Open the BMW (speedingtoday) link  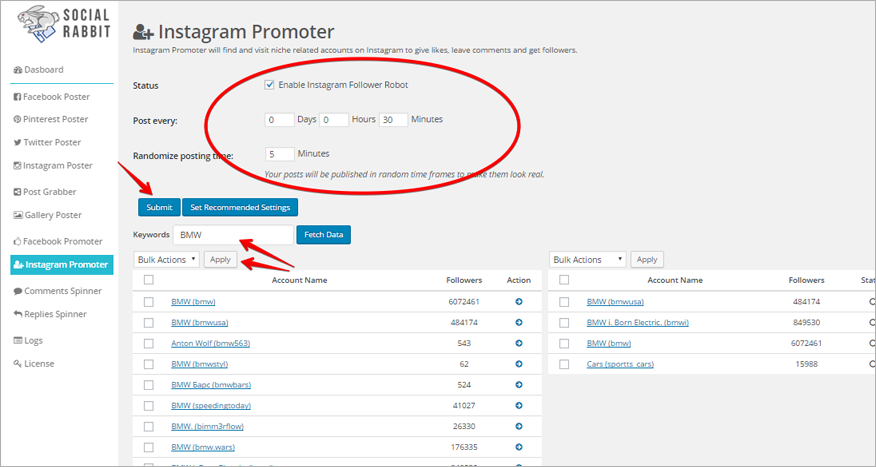[x=211, y=406]
